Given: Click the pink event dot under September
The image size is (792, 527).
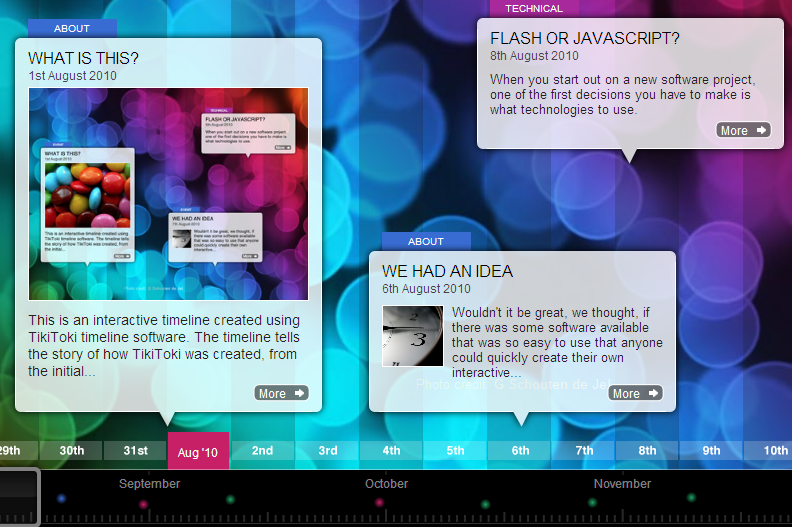Looking at the screenshot, I should [x=143, y=504].
